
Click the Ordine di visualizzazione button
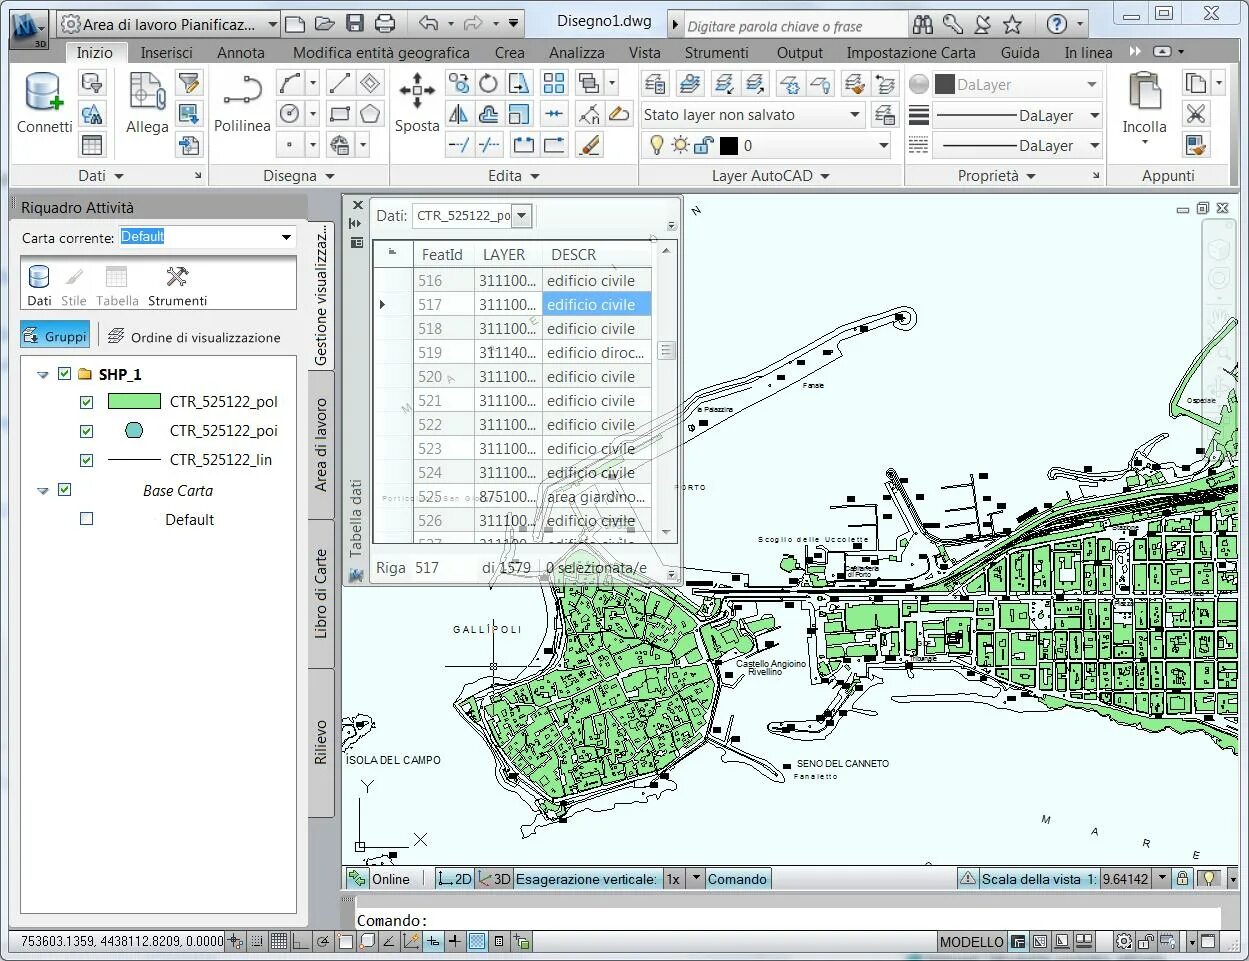click(x=194, y=337)
